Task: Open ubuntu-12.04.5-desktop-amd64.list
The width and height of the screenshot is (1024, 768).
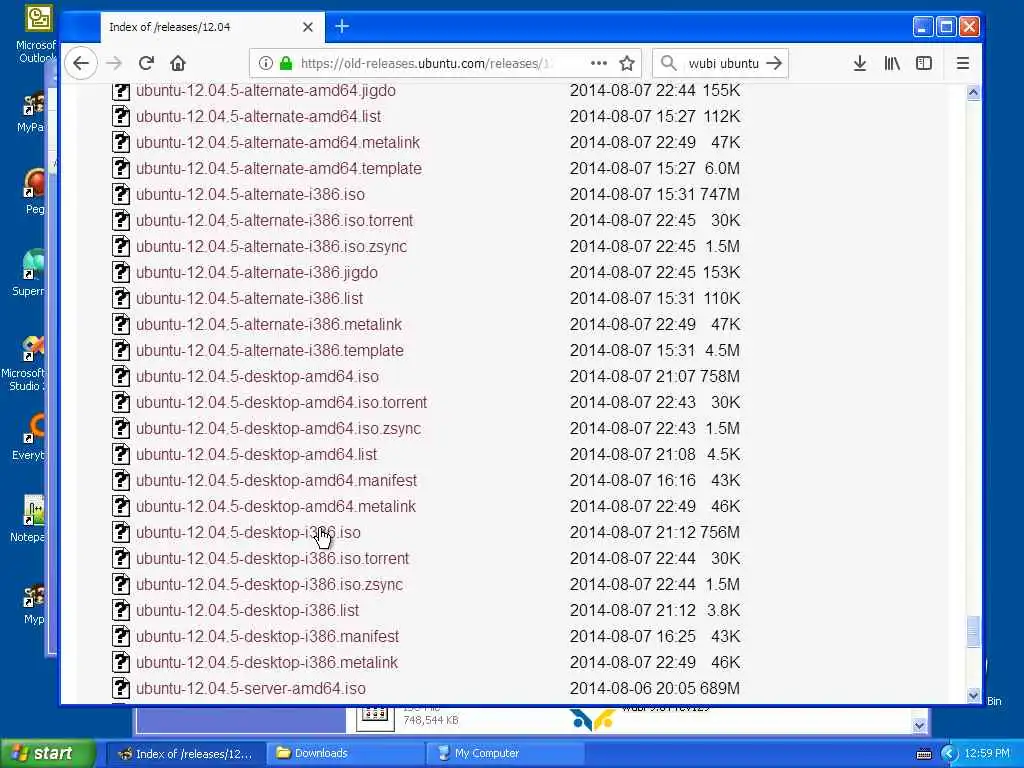Action: click(x=257, y=455)
